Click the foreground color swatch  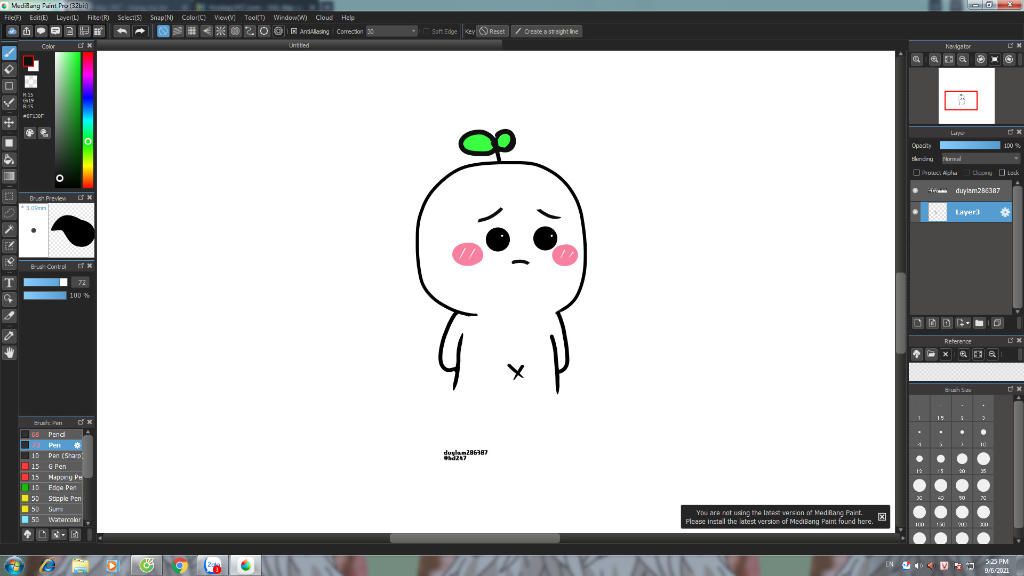pyautogui.click(x=28, y=61)
